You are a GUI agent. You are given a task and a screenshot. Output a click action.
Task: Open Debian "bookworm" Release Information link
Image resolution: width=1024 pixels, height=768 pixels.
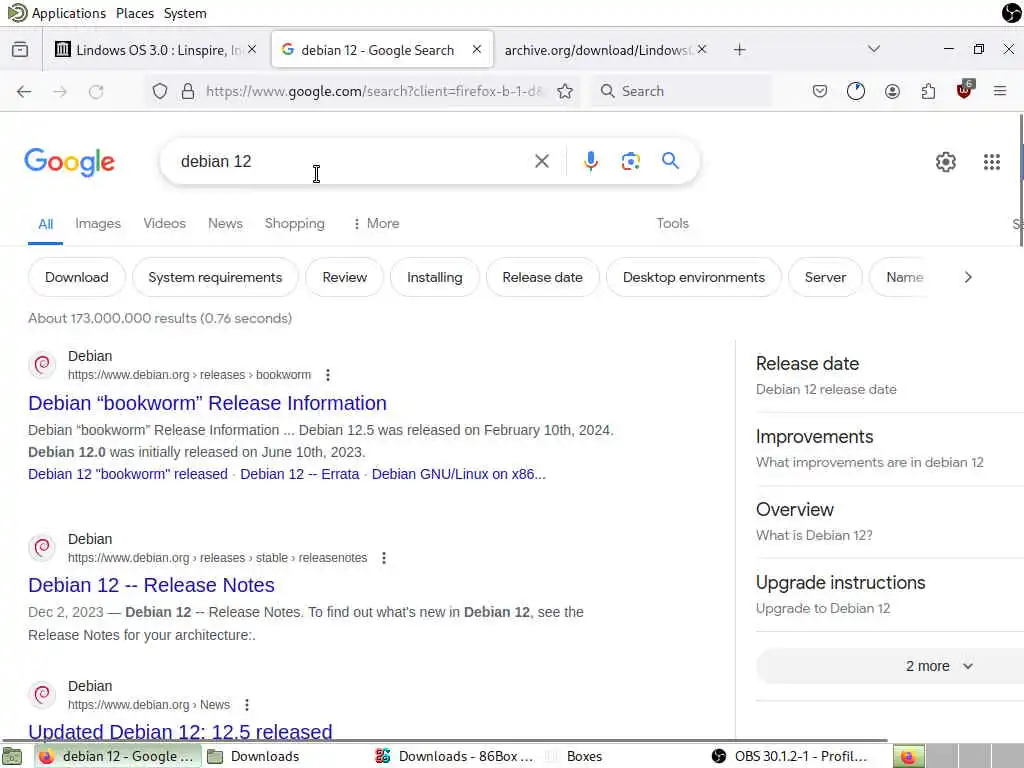point(207,403)
